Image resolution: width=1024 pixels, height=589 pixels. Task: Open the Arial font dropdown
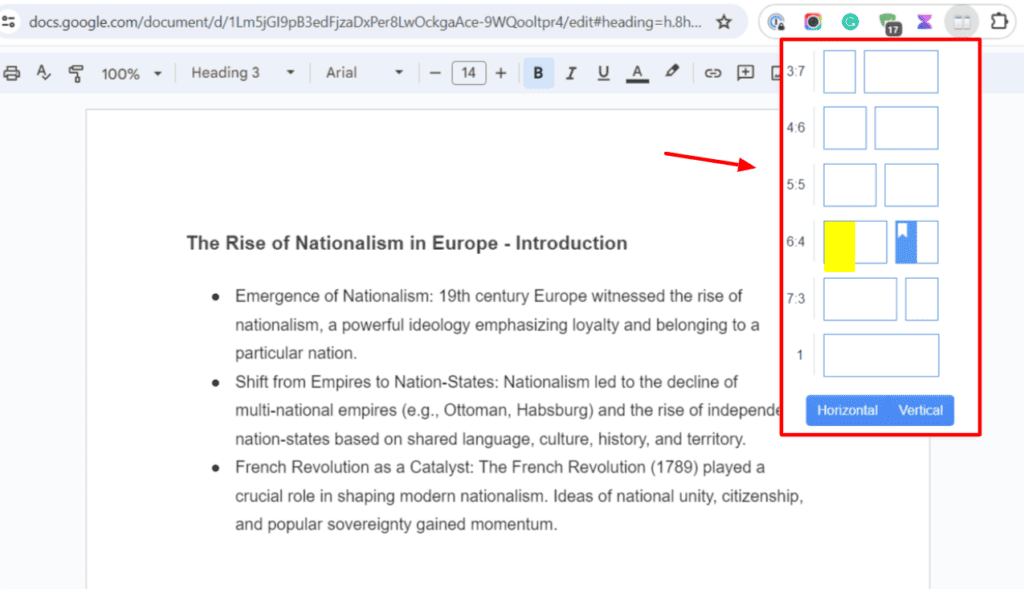364,73
